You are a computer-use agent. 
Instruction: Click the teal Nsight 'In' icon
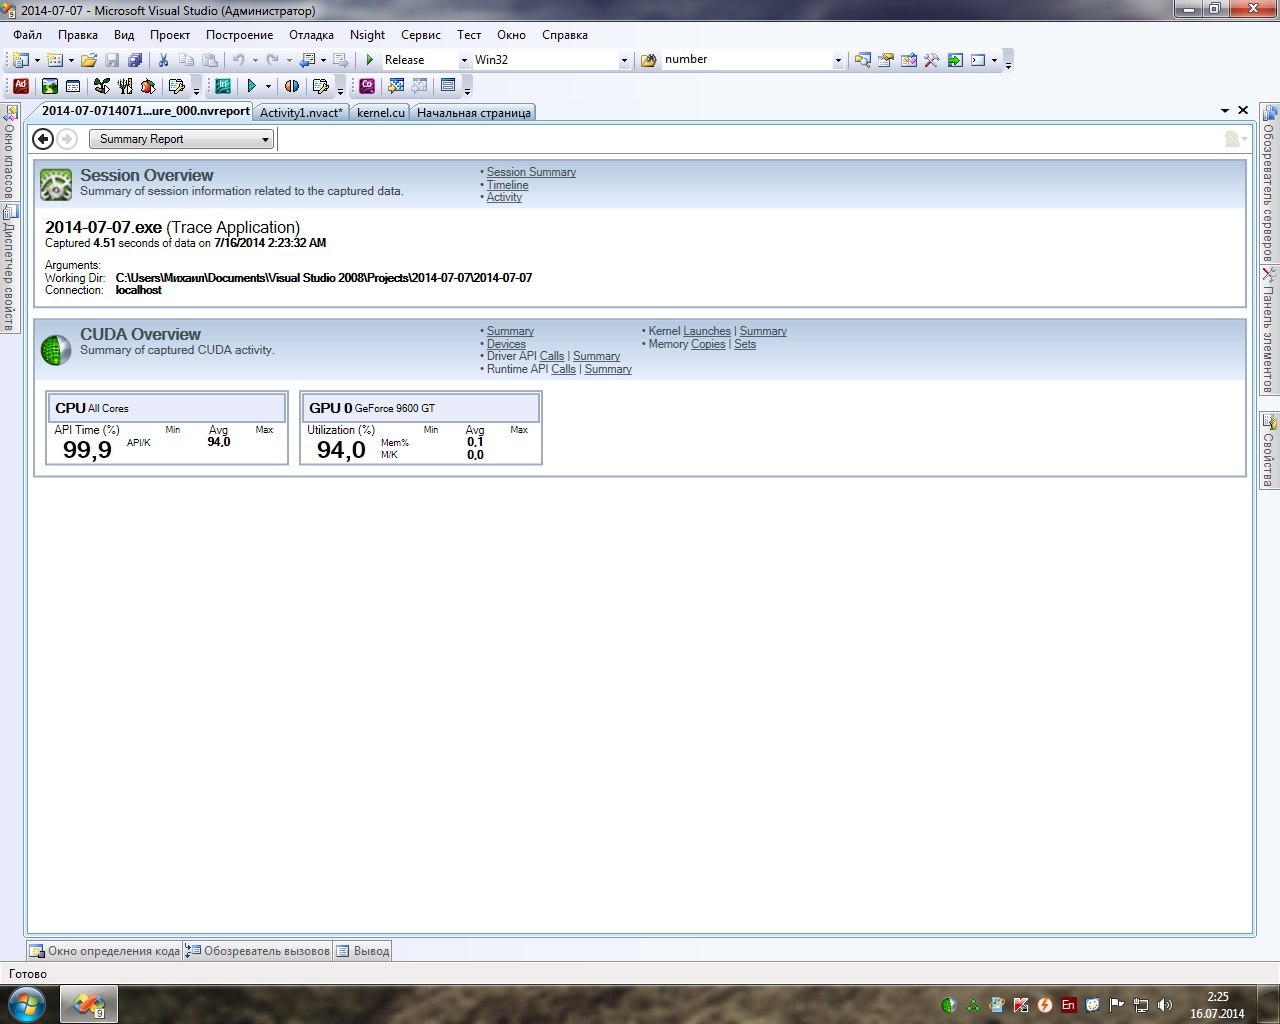tap(223, 86)
